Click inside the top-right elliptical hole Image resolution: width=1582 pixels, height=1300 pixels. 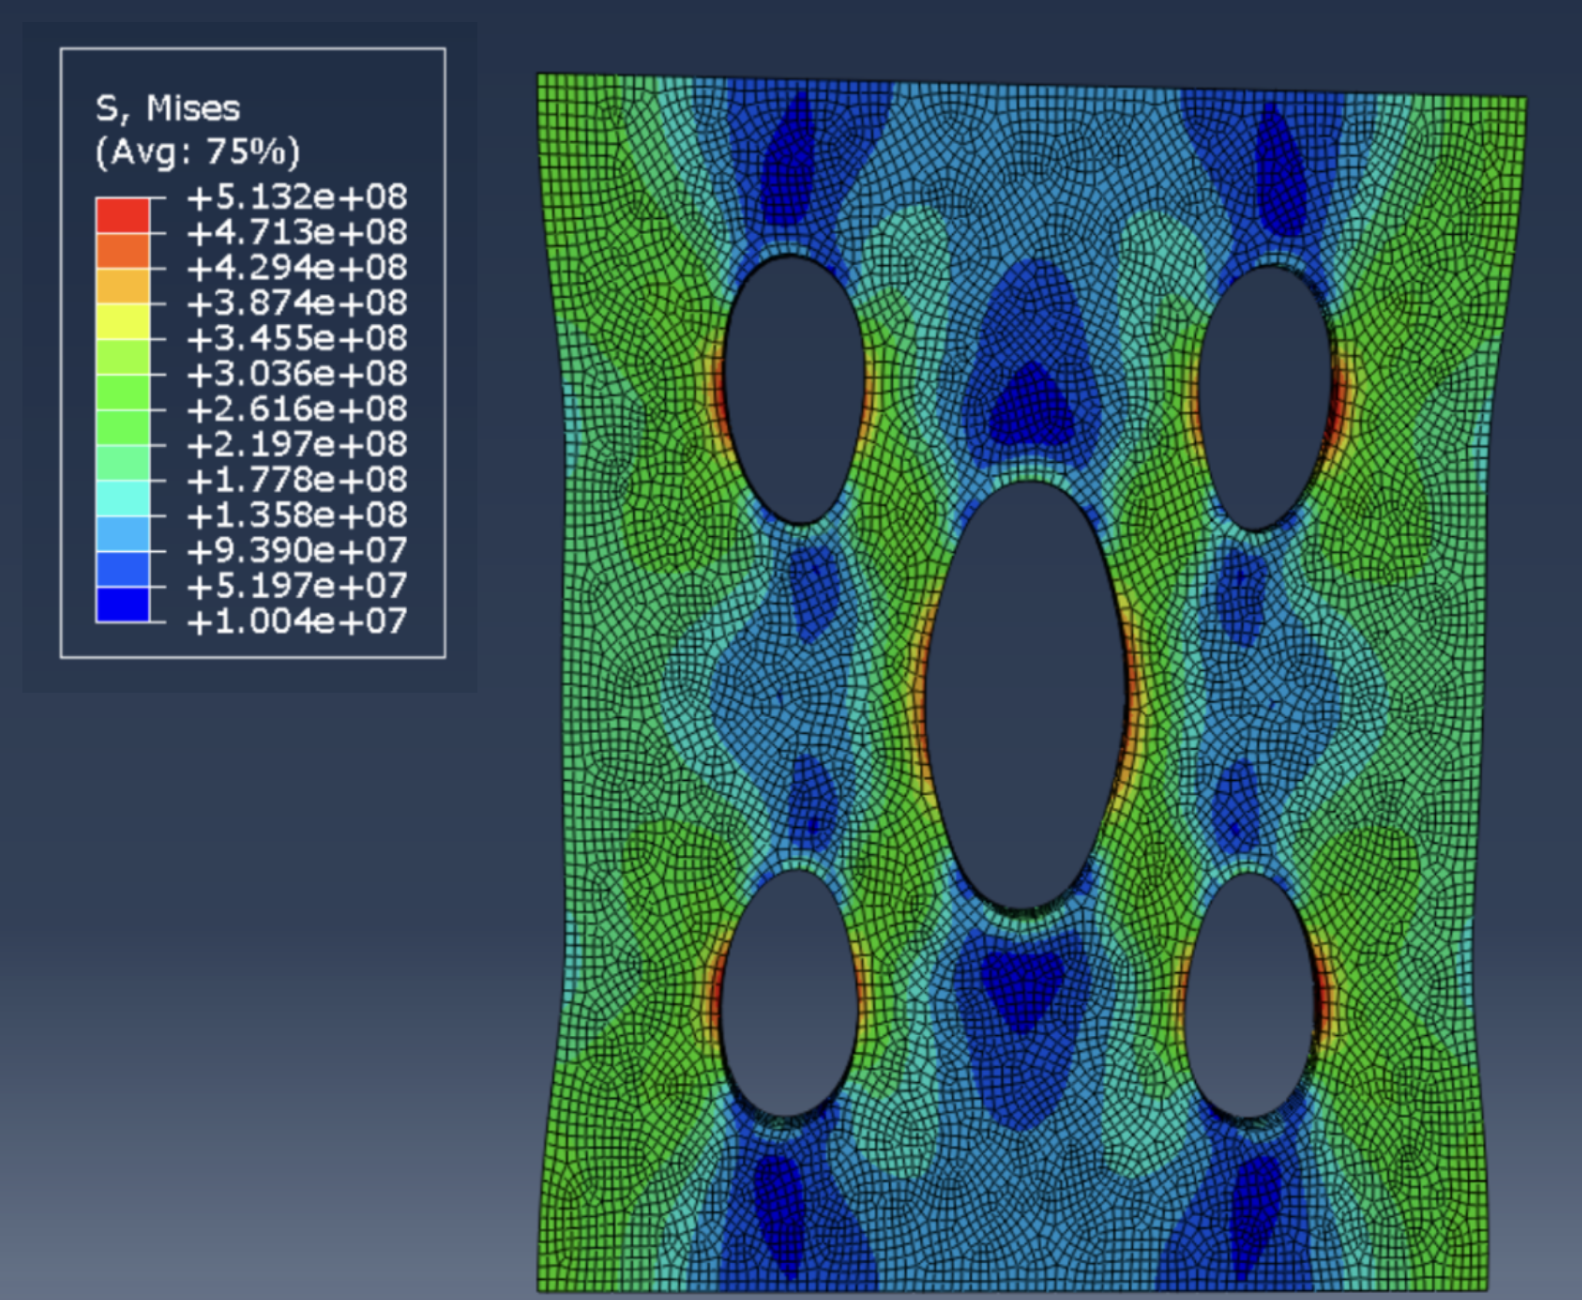coord(1264,397)
